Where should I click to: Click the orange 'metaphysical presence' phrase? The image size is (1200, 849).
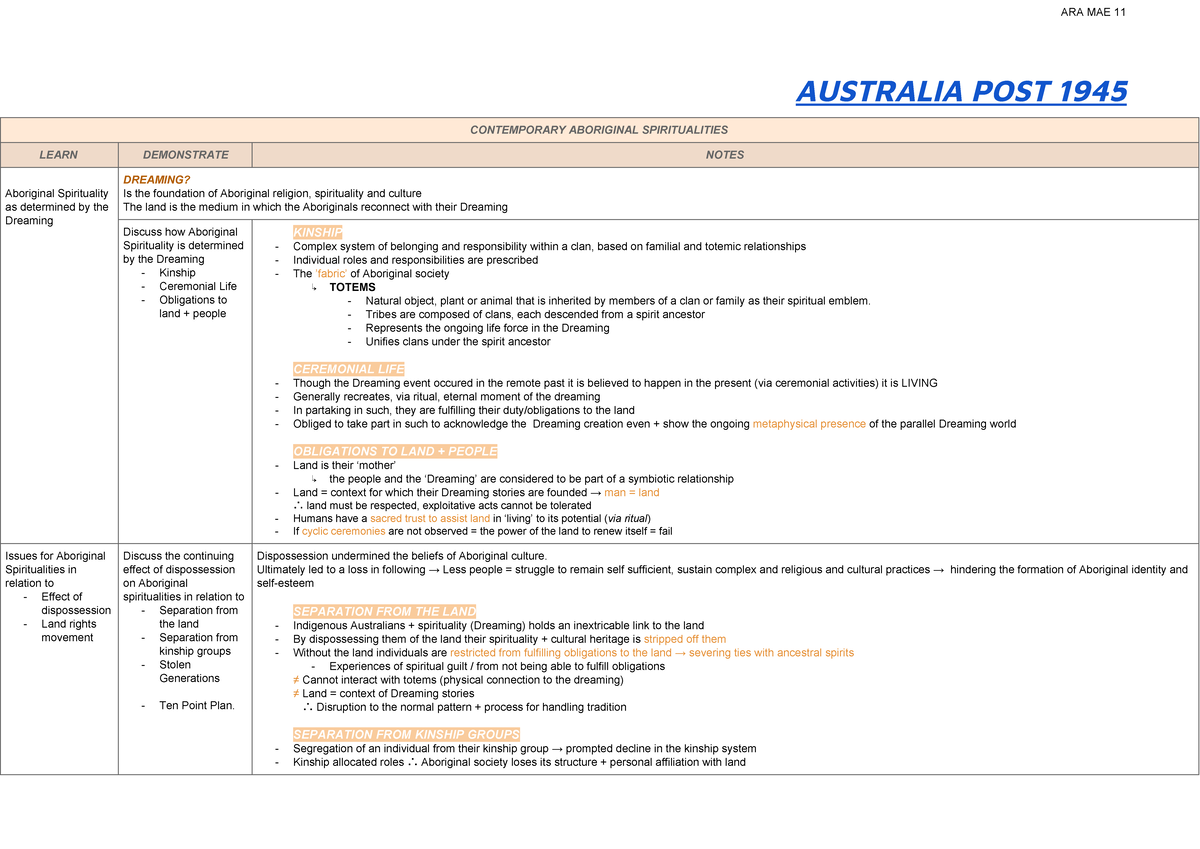click(x=809, y=424)
